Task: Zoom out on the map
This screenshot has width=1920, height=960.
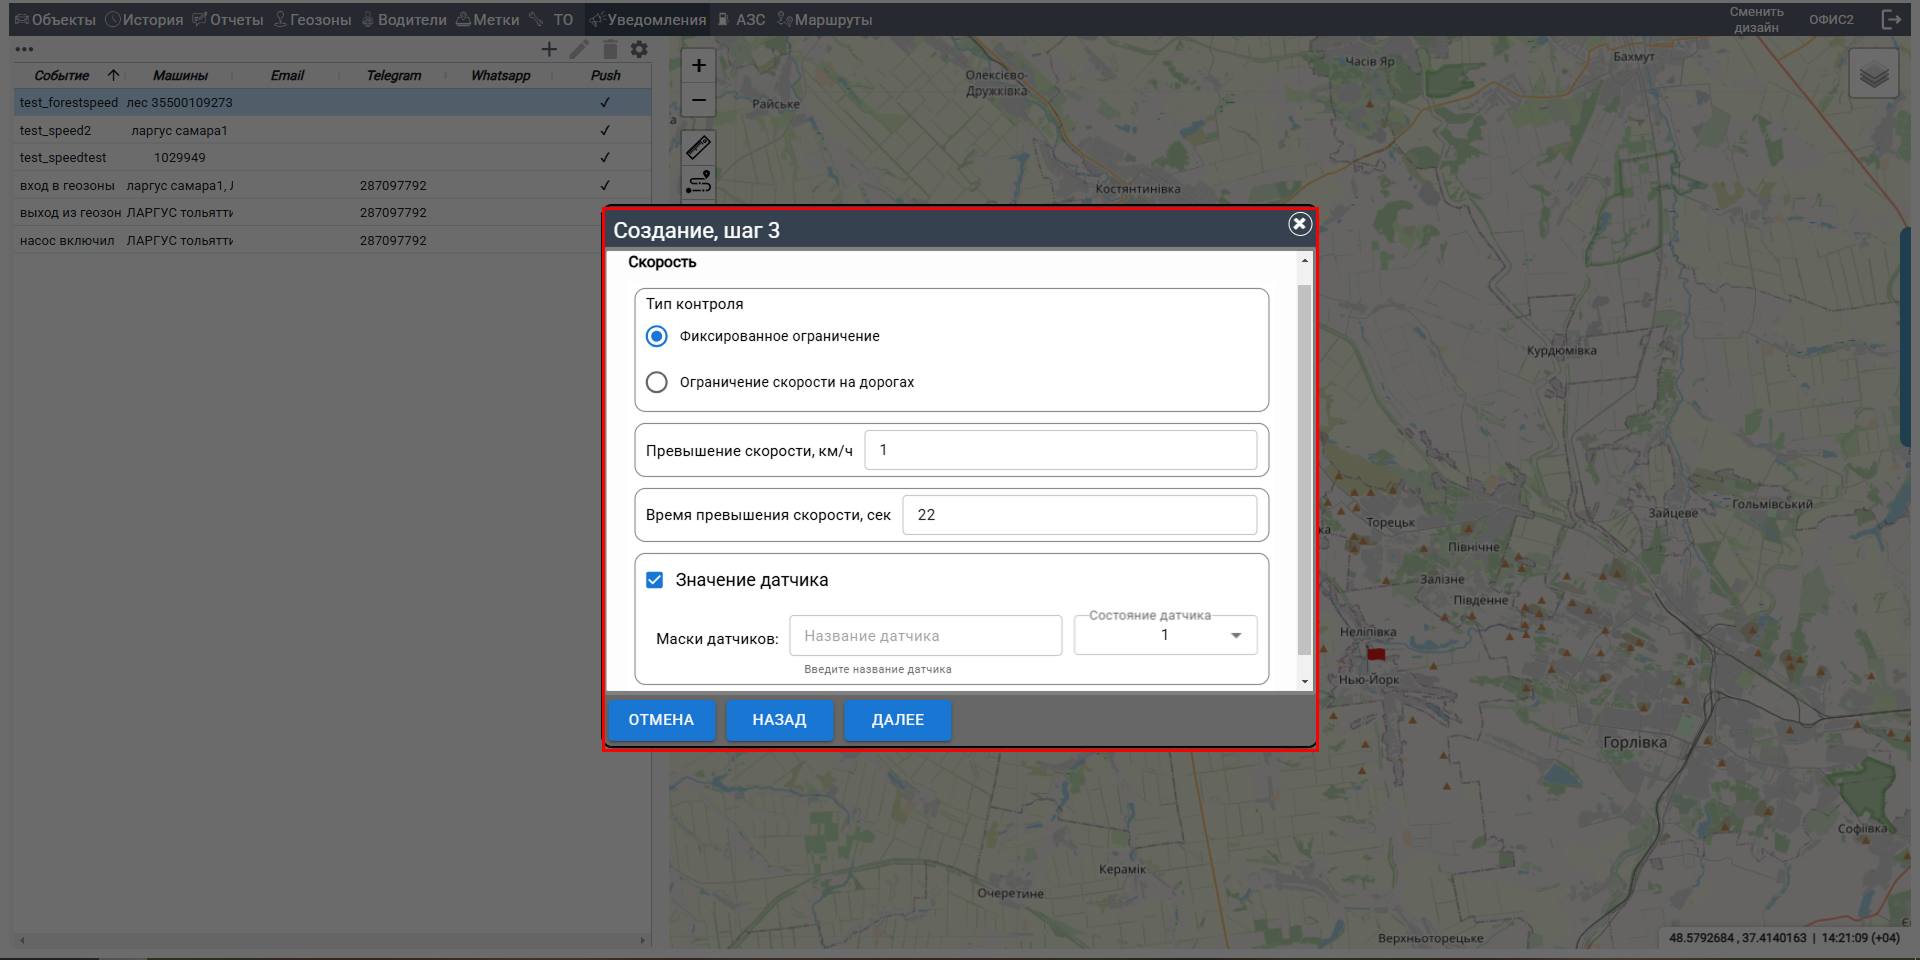Action: [699, 100]
